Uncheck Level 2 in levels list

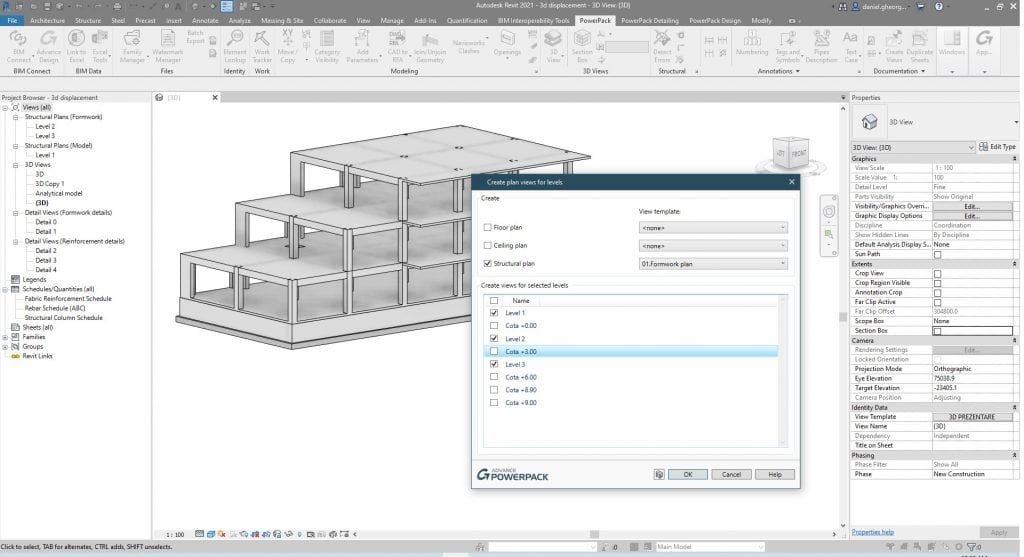coord(494,339)
